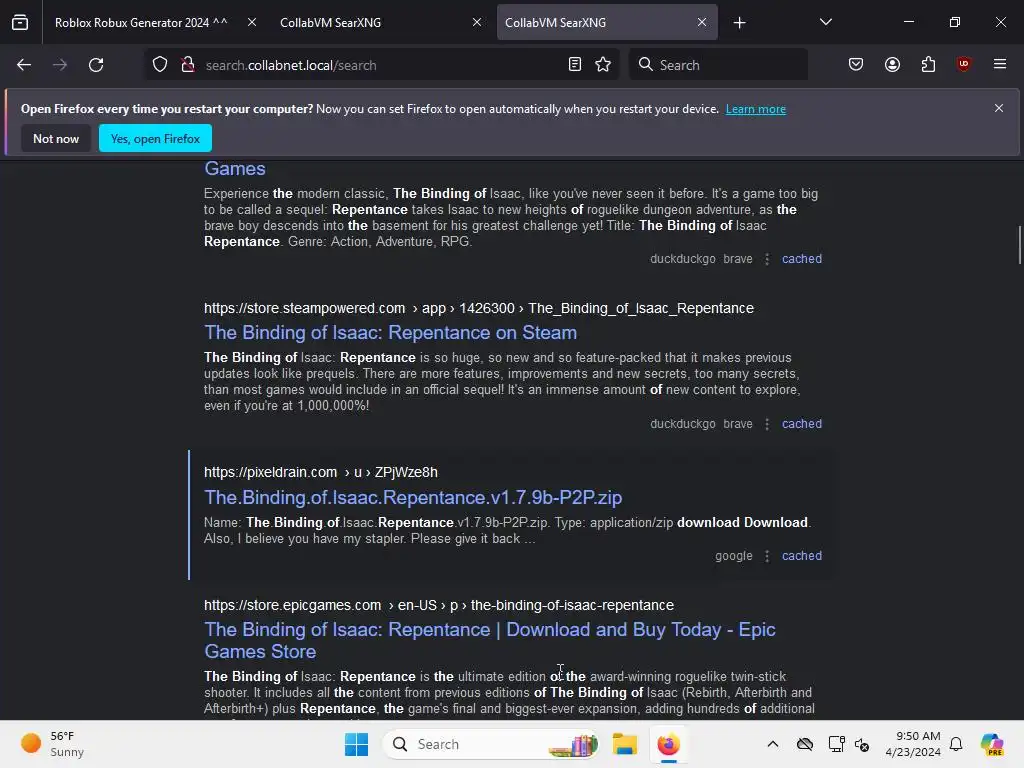
Task: Show hidden system tray icons chevron
Action: (773, 744)
